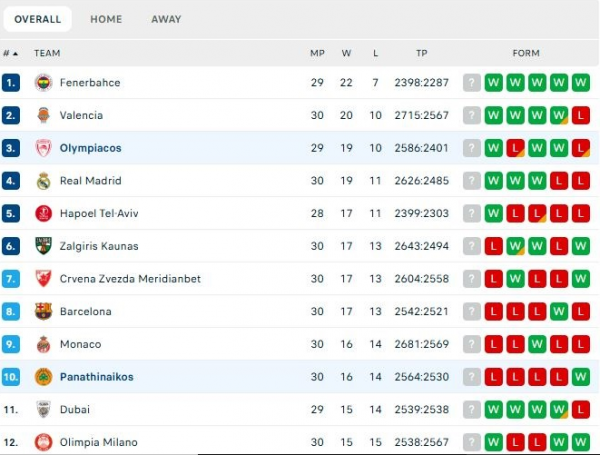Click the Valencia team logo

click(43, 115)
